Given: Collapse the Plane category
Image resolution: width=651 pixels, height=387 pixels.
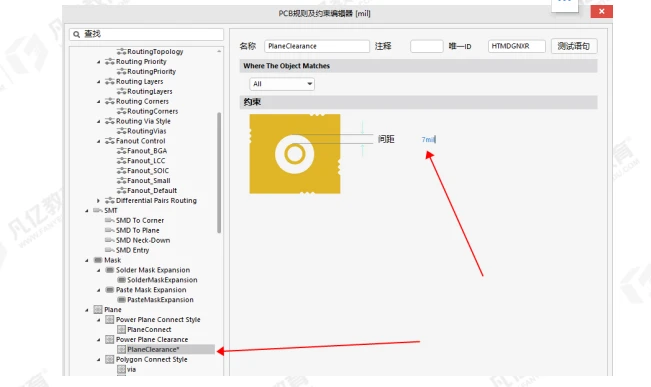Looking at the screenshot, I should coord(87,310).
